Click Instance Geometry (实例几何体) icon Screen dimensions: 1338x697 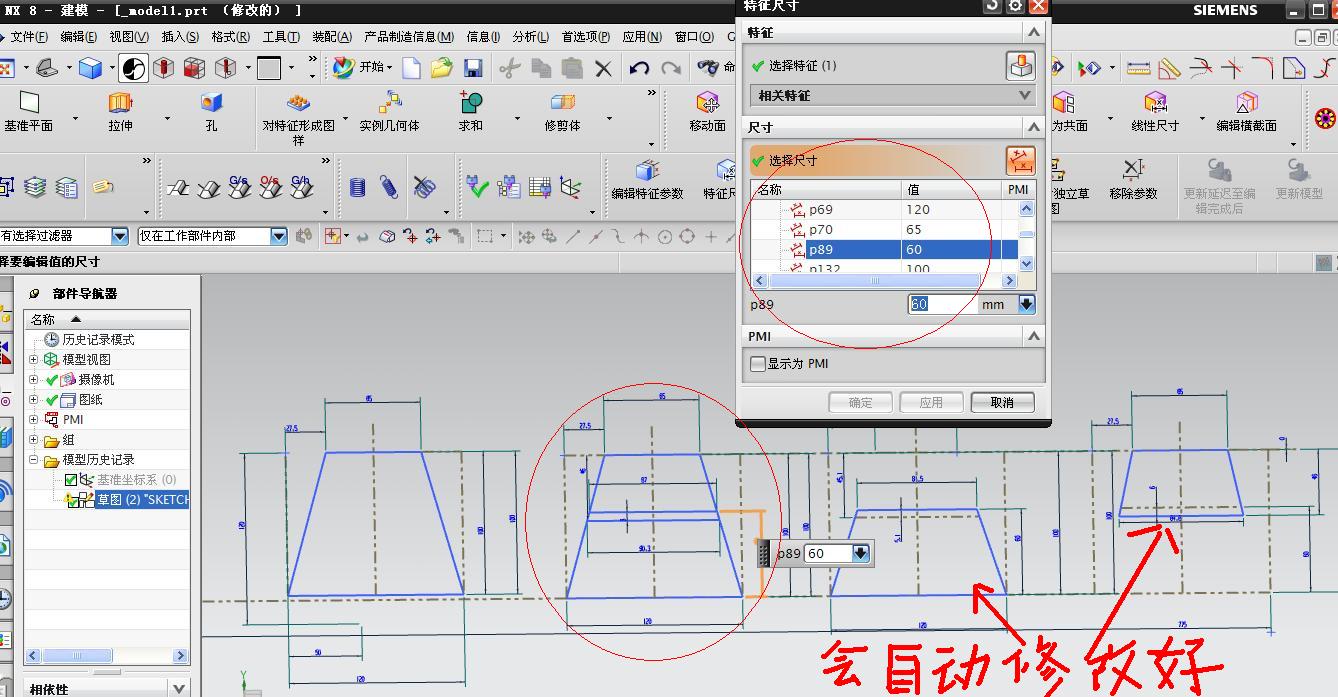tap(390, 102)
